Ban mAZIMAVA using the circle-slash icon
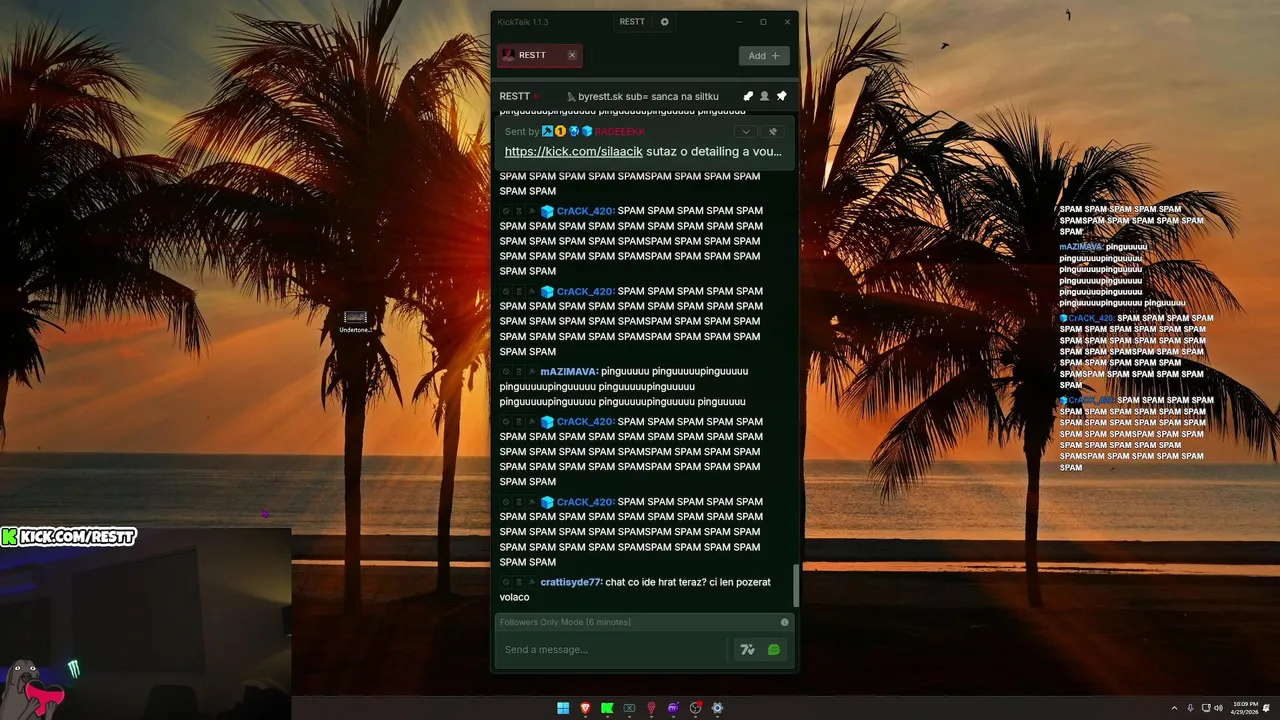Viewport: 1280px width, 720px height. point(506,372)
